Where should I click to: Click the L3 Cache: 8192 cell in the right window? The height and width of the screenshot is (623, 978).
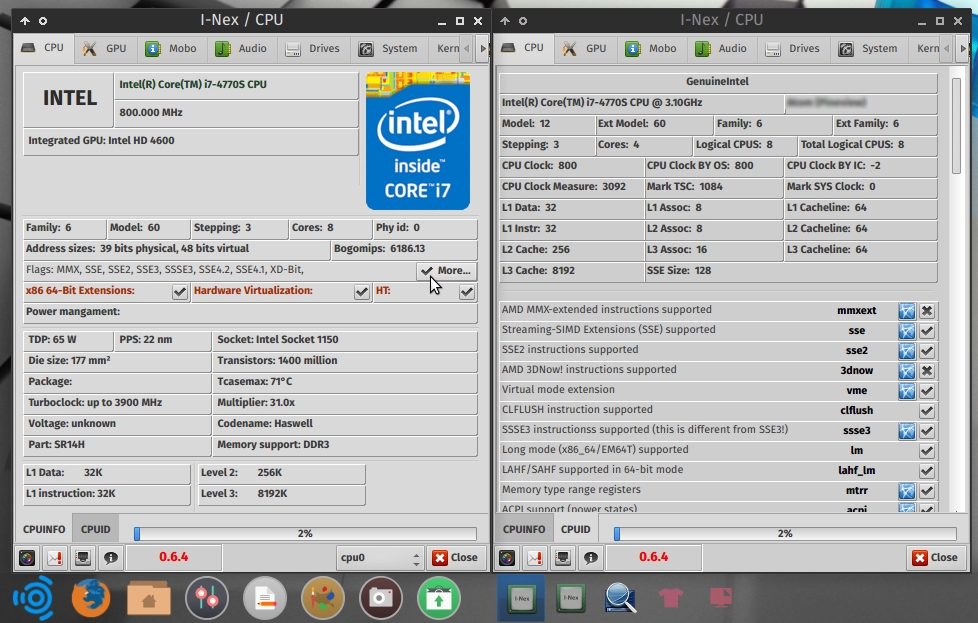click(x=571, y=271)
